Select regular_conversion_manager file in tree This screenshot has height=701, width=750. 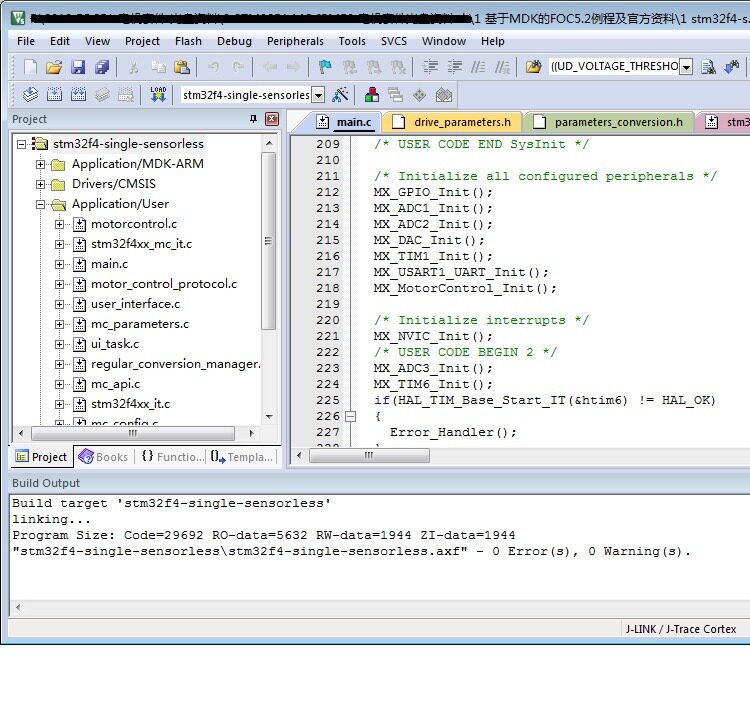tap(176, 364)
